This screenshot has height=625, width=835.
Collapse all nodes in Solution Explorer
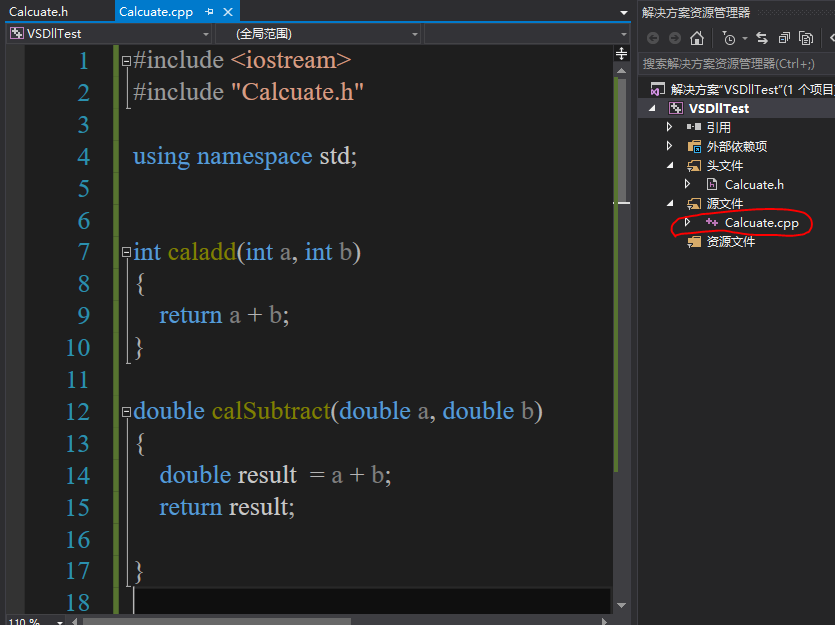pos(784,38)
